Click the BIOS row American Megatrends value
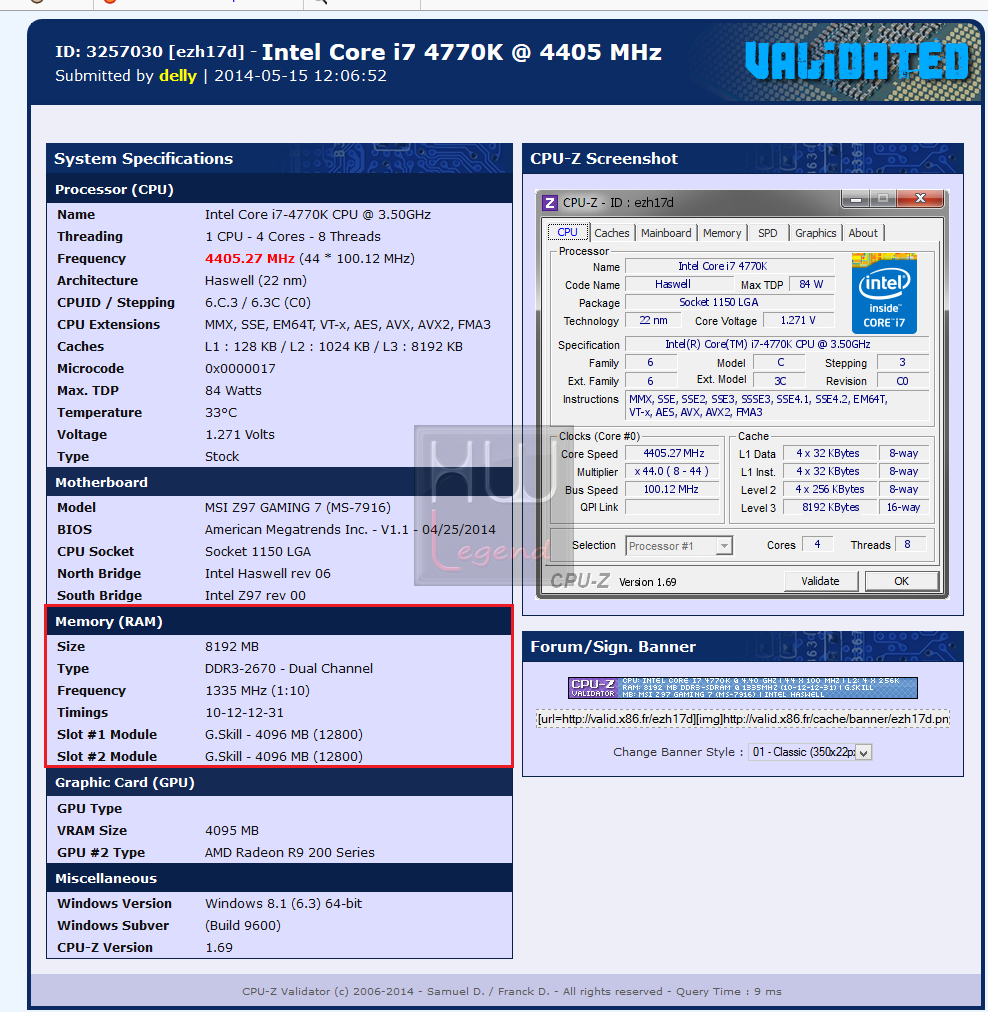Viewport: 988px width, 1012px height. (350, 529)
